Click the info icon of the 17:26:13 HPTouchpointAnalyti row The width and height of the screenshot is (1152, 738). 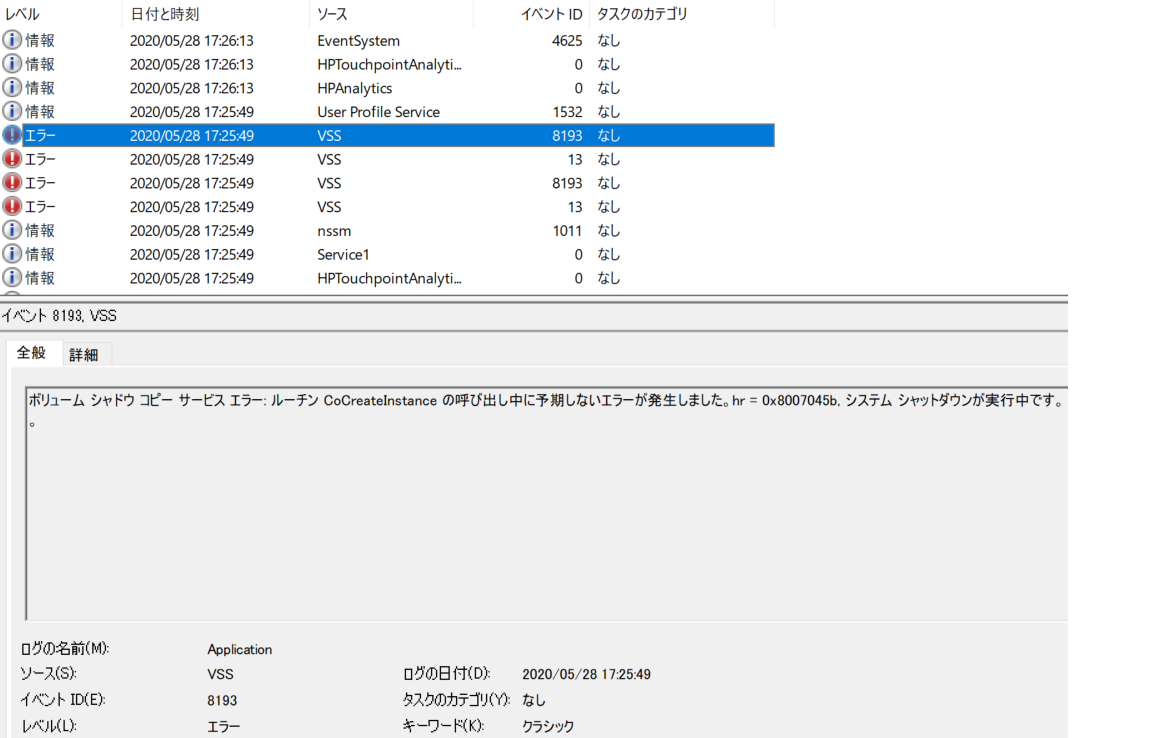coord(12,64)
